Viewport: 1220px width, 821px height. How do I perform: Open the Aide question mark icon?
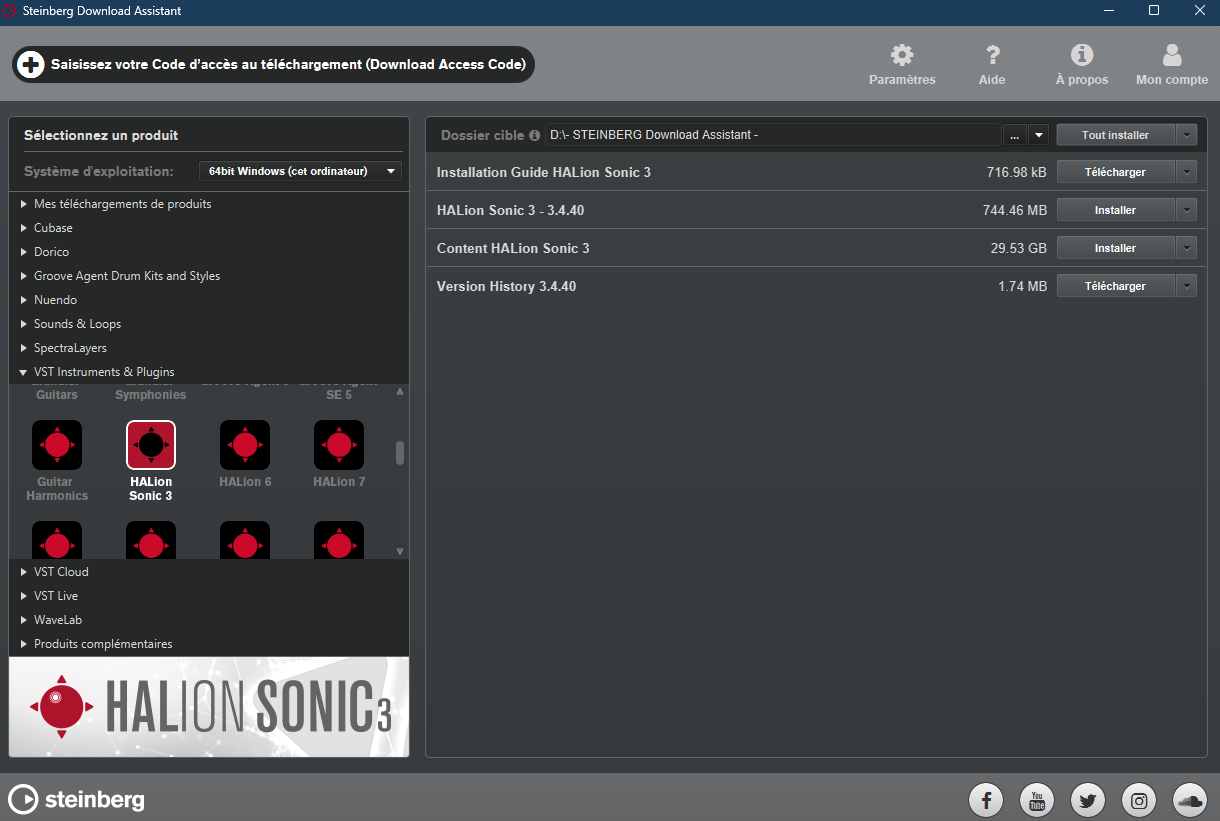992,55
